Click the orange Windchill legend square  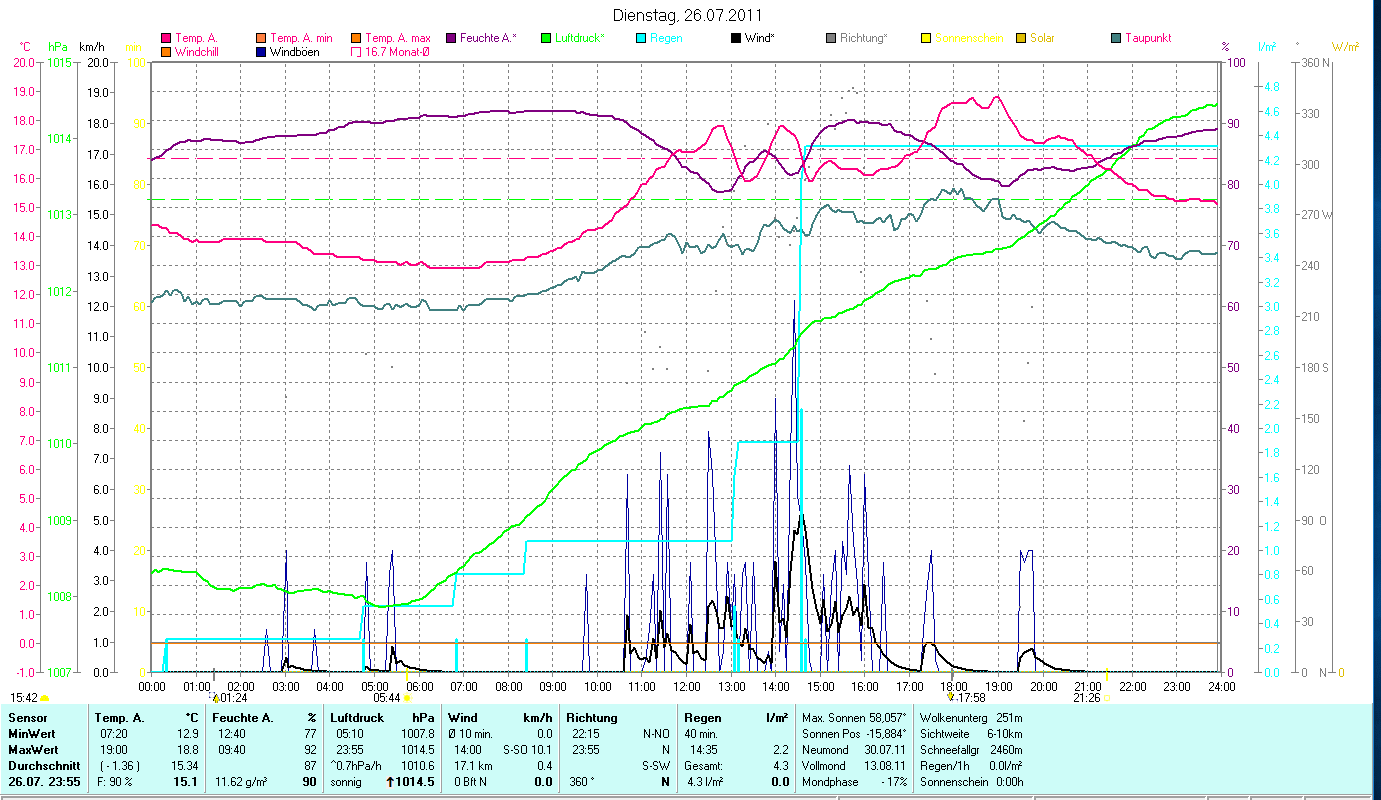tap(166, 51)
